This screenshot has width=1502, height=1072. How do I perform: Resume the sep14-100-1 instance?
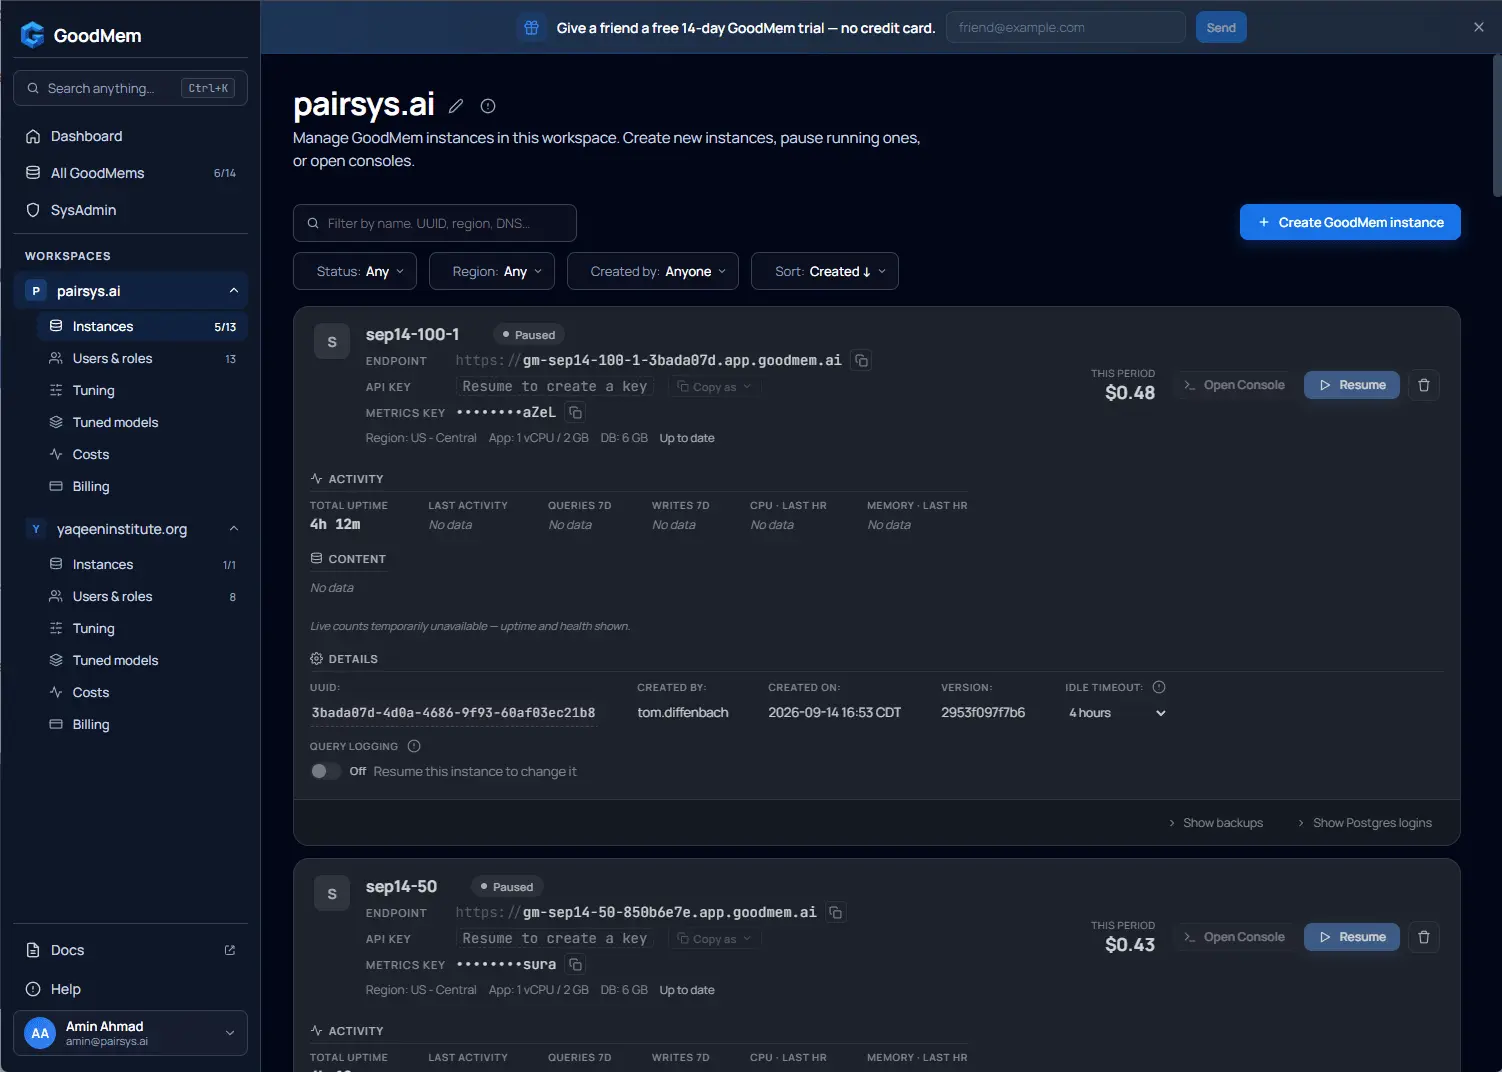pos(1352,385)
